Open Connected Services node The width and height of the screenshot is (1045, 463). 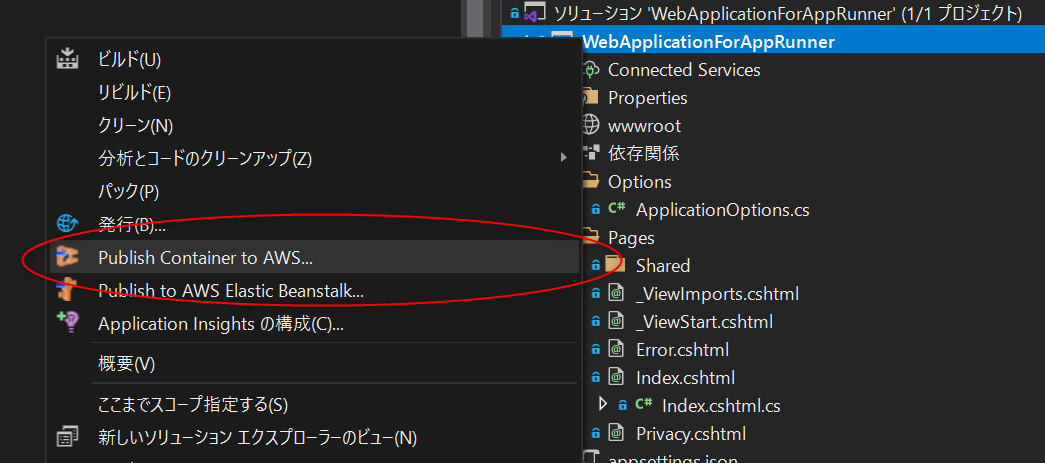[x=684, y=70]
